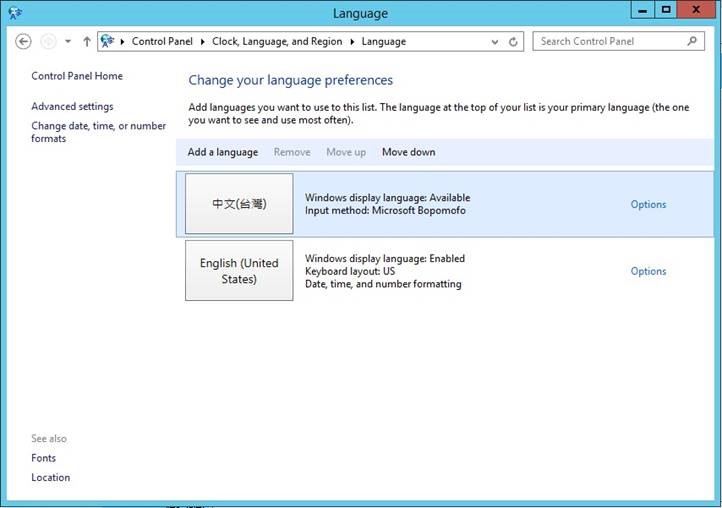
Task: Expand the chevron before Control Panel breadcrumb
Action: click(x=122, y=41)
